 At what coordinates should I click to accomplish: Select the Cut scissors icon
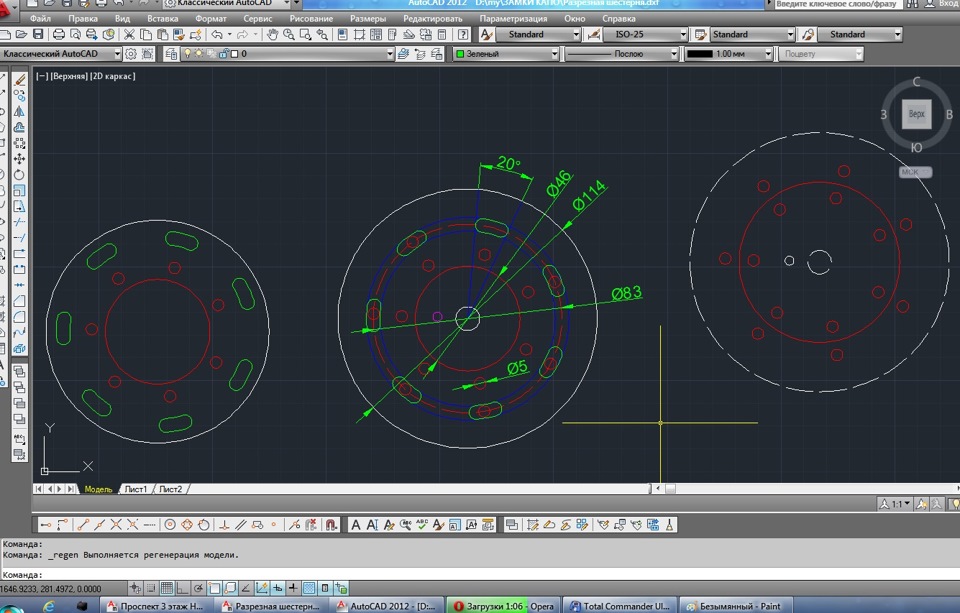click(129, 34)
